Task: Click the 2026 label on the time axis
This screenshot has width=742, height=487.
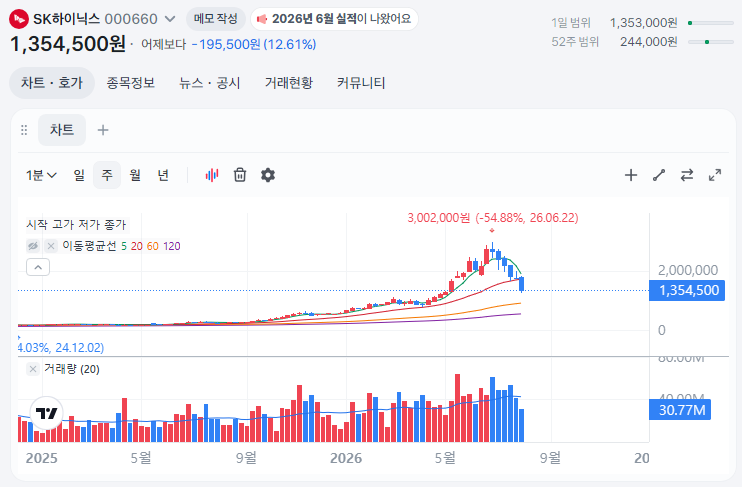Action: click(346, 458)
